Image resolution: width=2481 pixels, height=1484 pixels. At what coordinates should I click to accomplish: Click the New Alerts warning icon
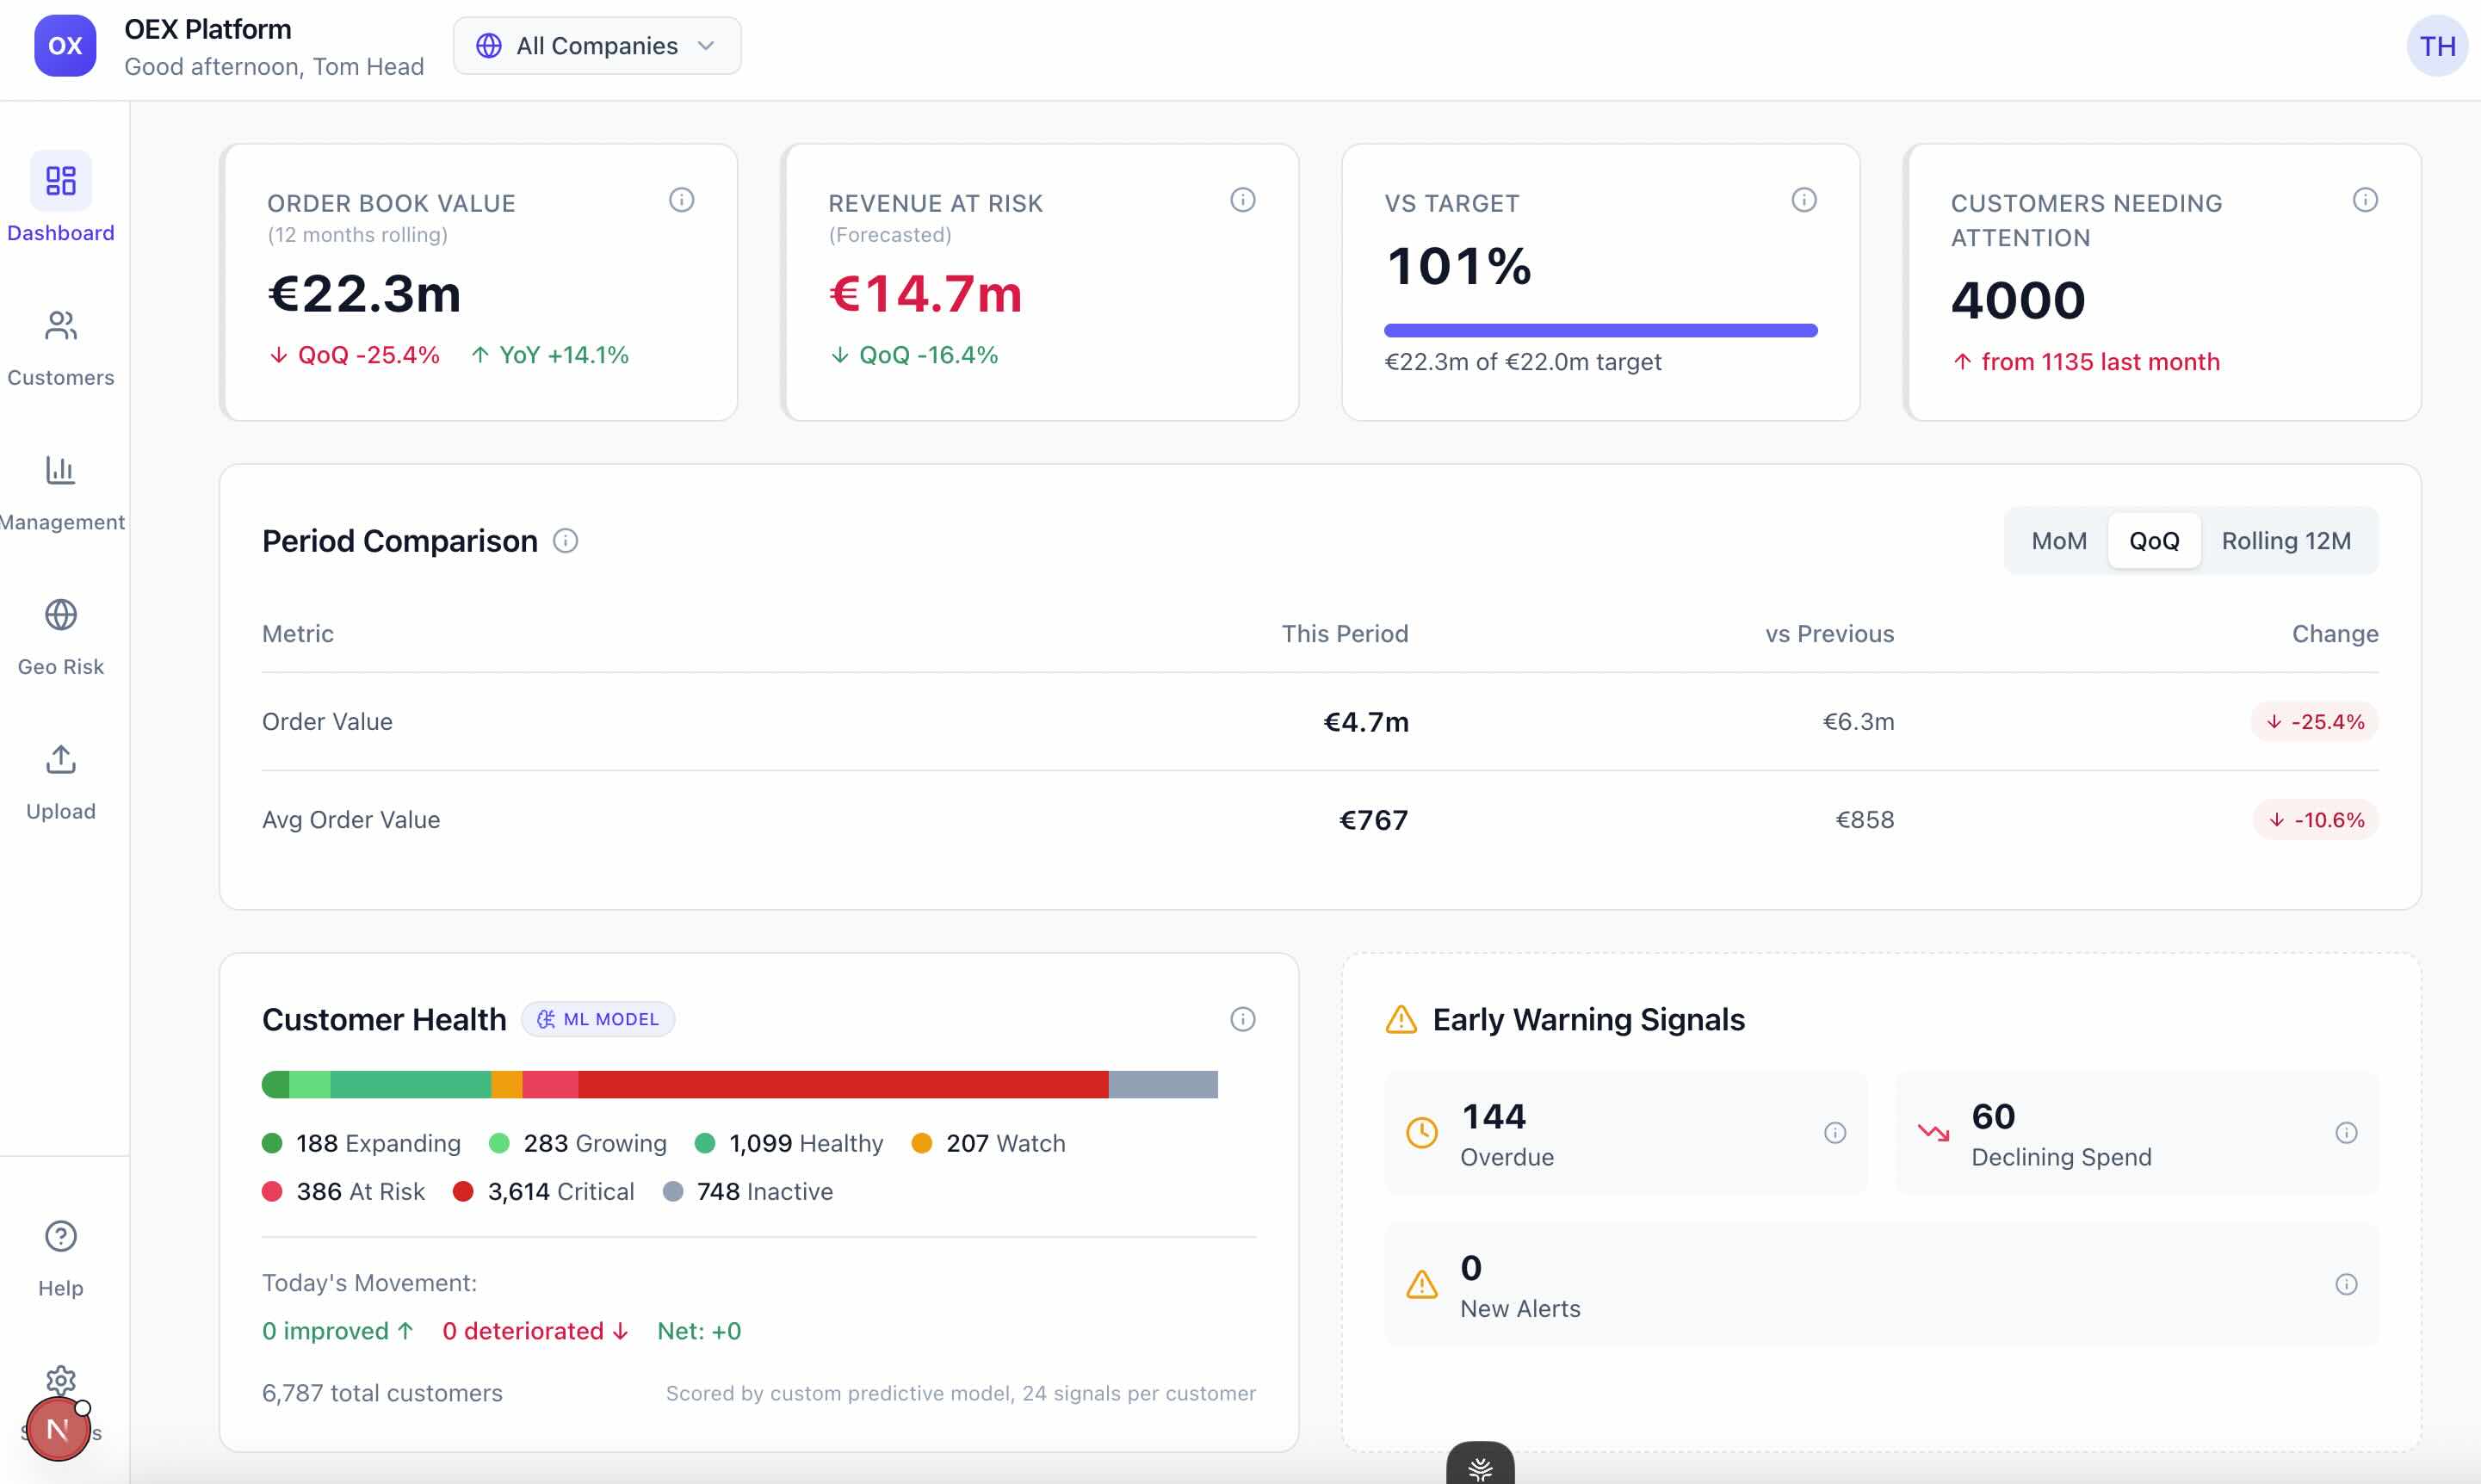click(1422, 1284)
